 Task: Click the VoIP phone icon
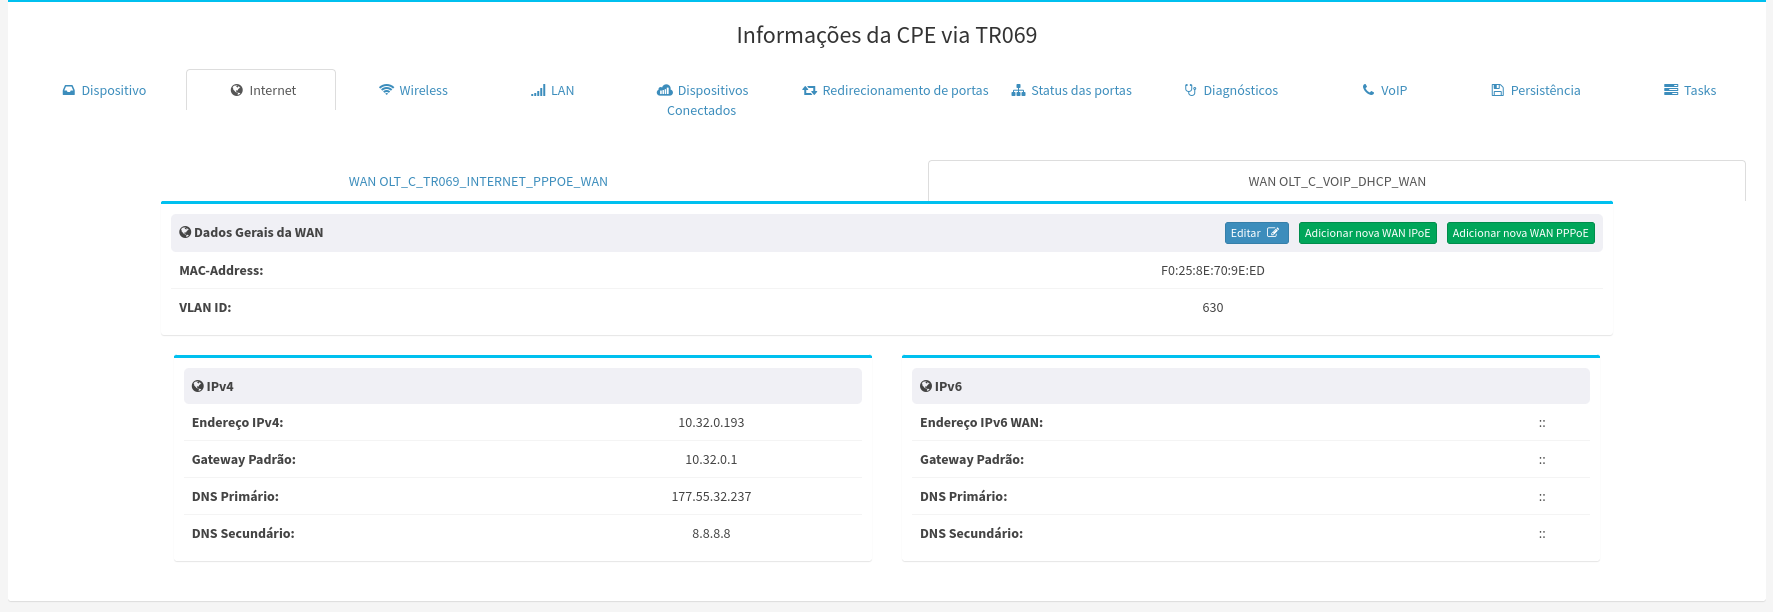[1368, 90]
